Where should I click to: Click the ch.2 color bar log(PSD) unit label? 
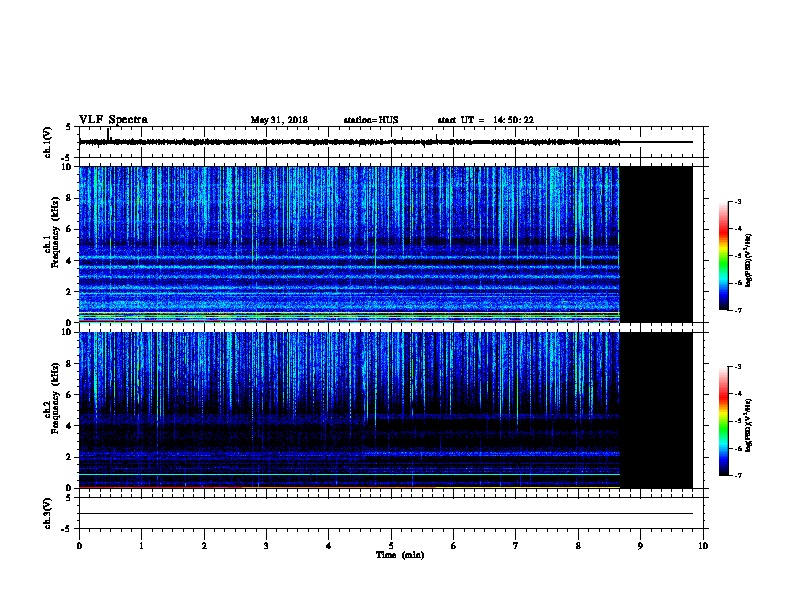coord(749,425)
